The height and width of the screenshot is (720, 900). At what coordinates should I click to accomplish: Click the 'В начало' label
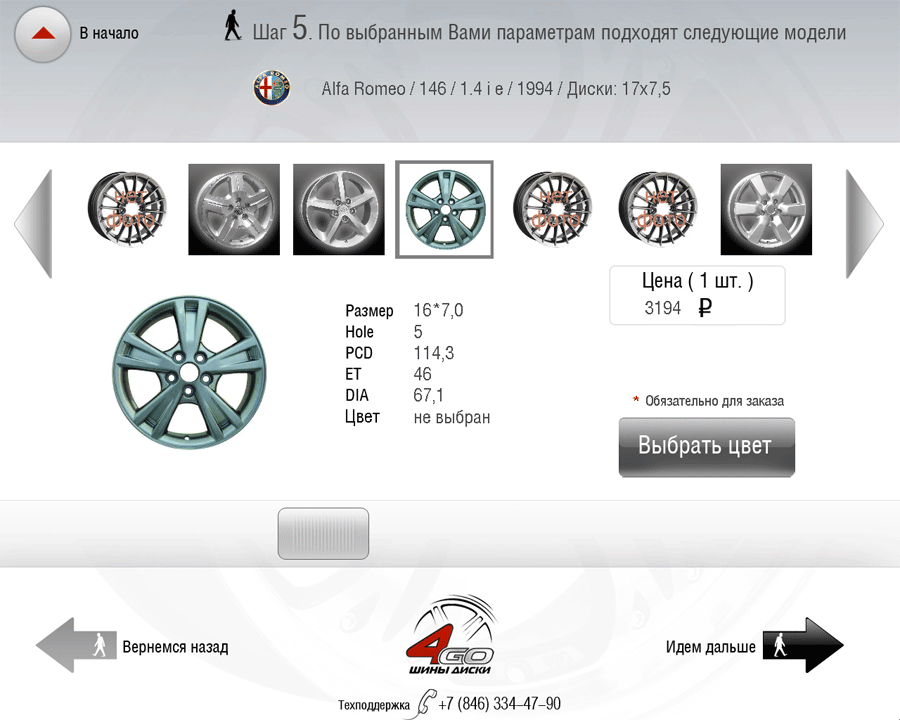[109, 33]
